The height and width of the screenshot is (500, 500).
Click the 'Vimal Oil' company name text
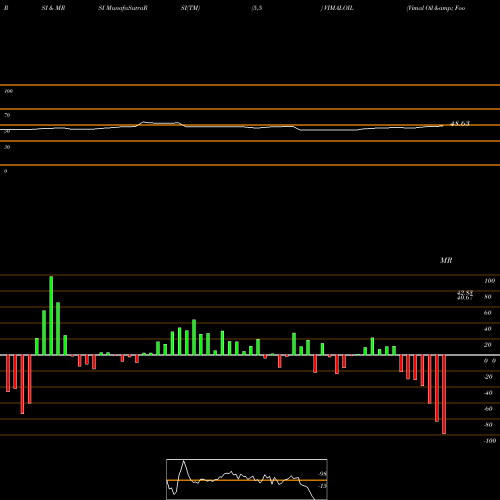click(x=420, y=8)
